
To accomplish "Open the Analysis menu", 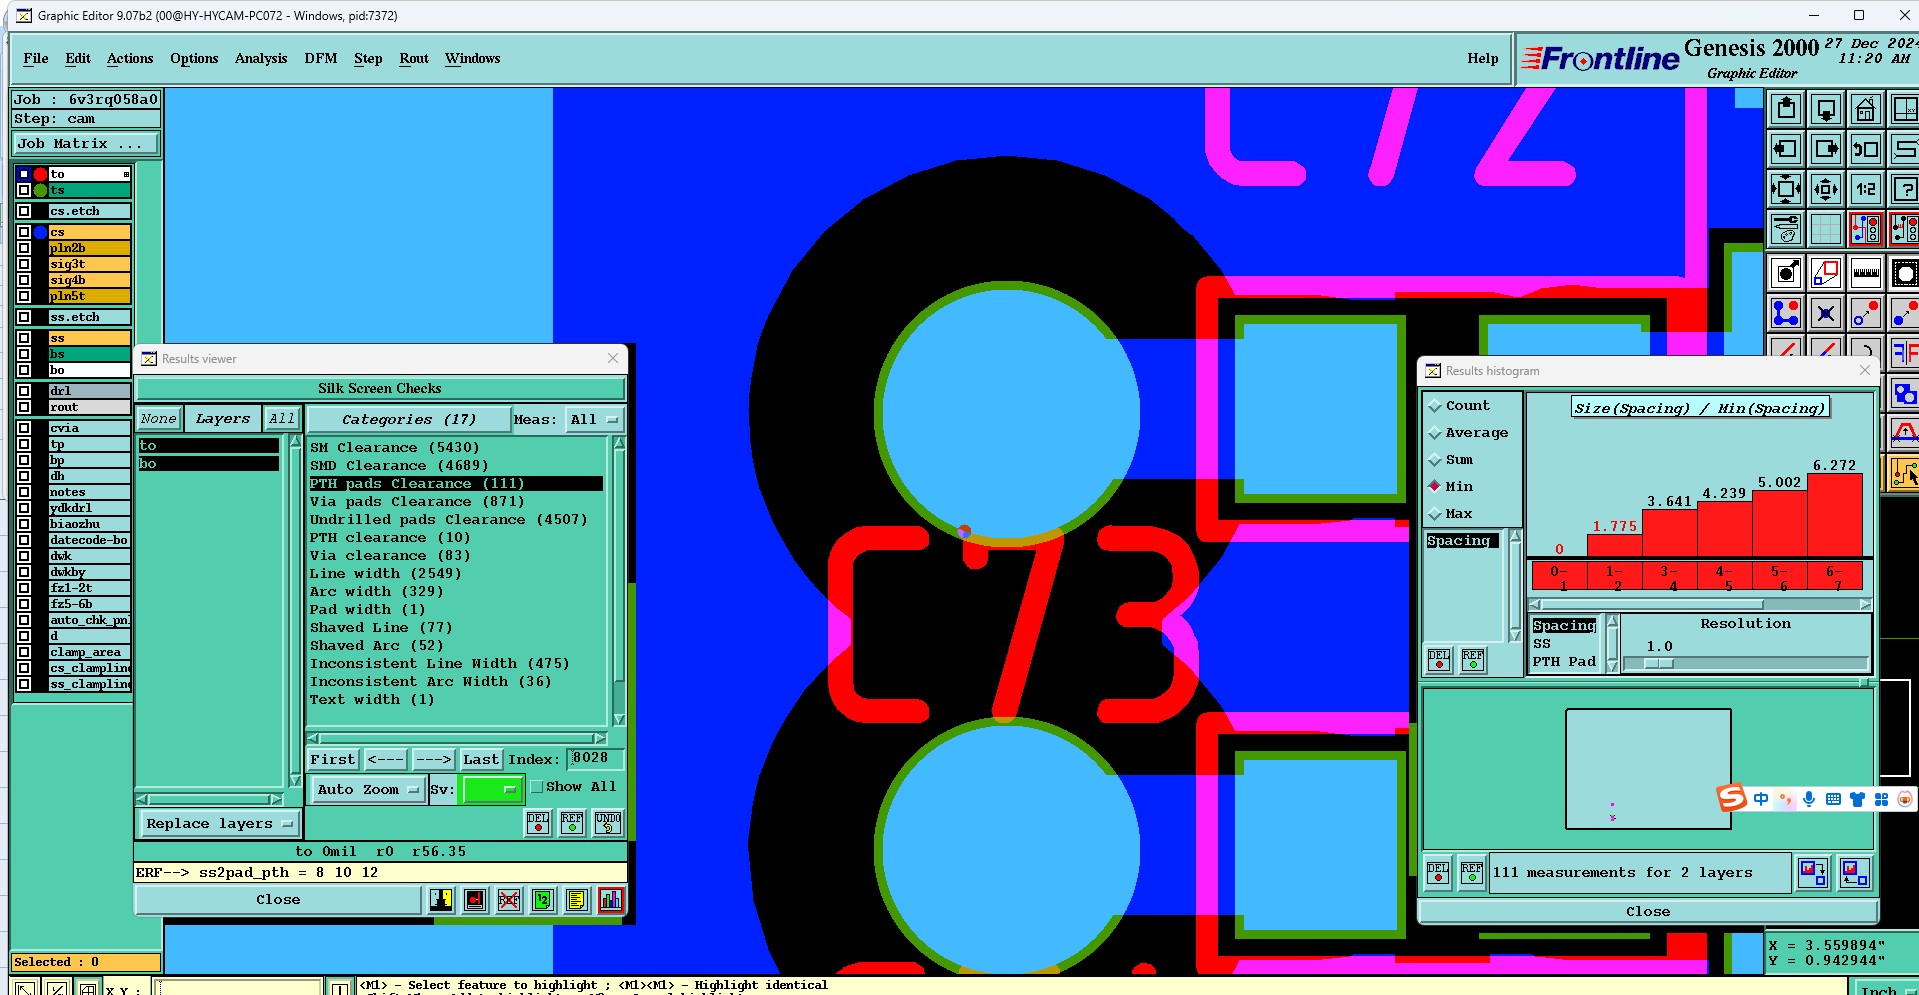I will coord(261,59).
